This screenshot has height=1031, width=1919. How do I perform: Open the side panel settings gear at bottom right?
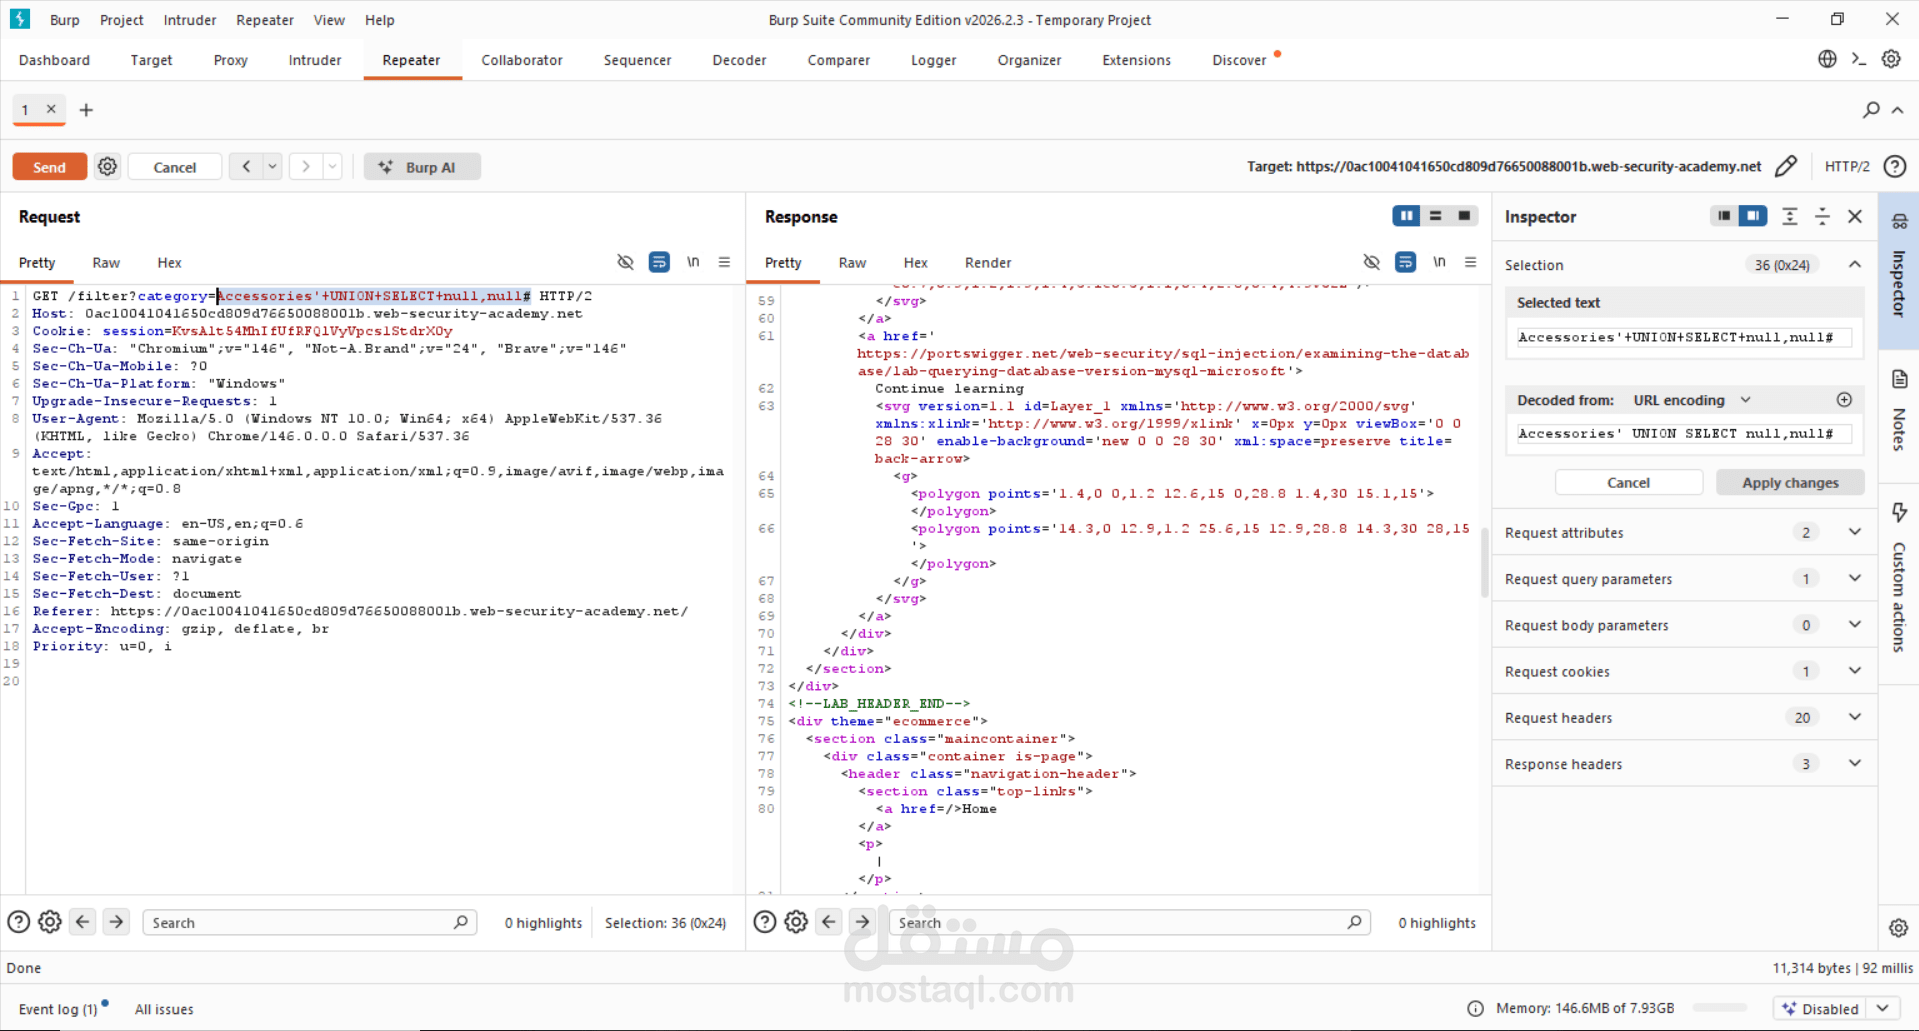click(x=1899, y=928)
